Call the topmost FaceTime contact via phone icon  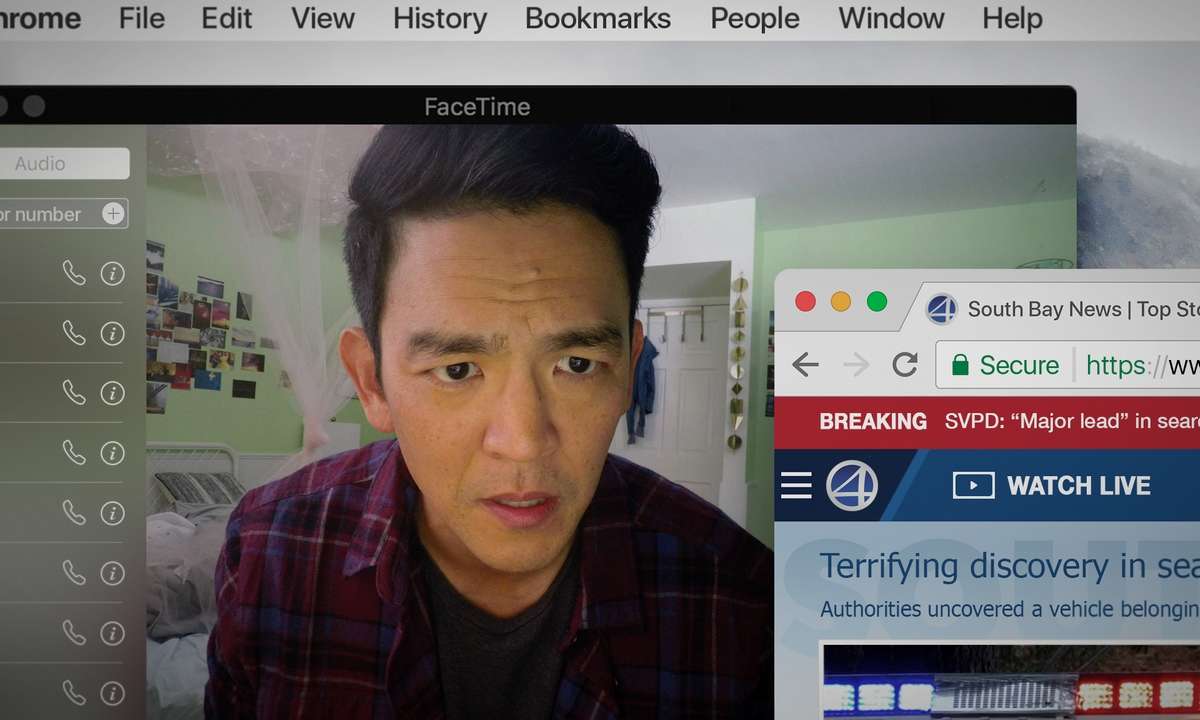74,272
